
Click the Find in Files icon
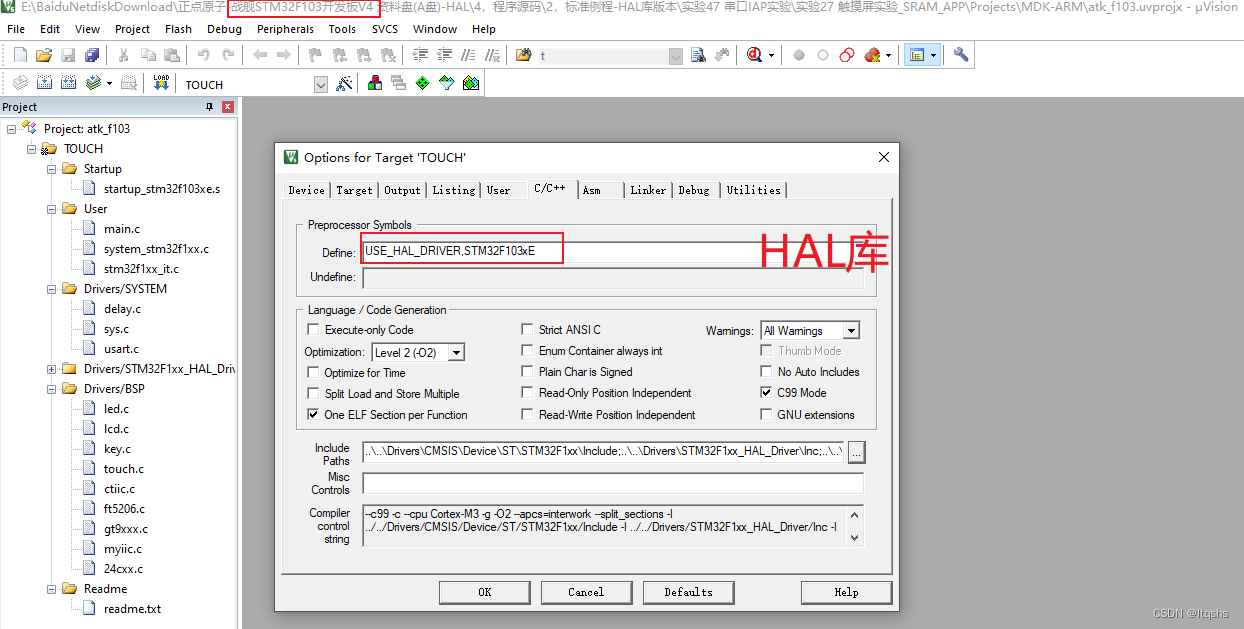click(x=523, y=55)
